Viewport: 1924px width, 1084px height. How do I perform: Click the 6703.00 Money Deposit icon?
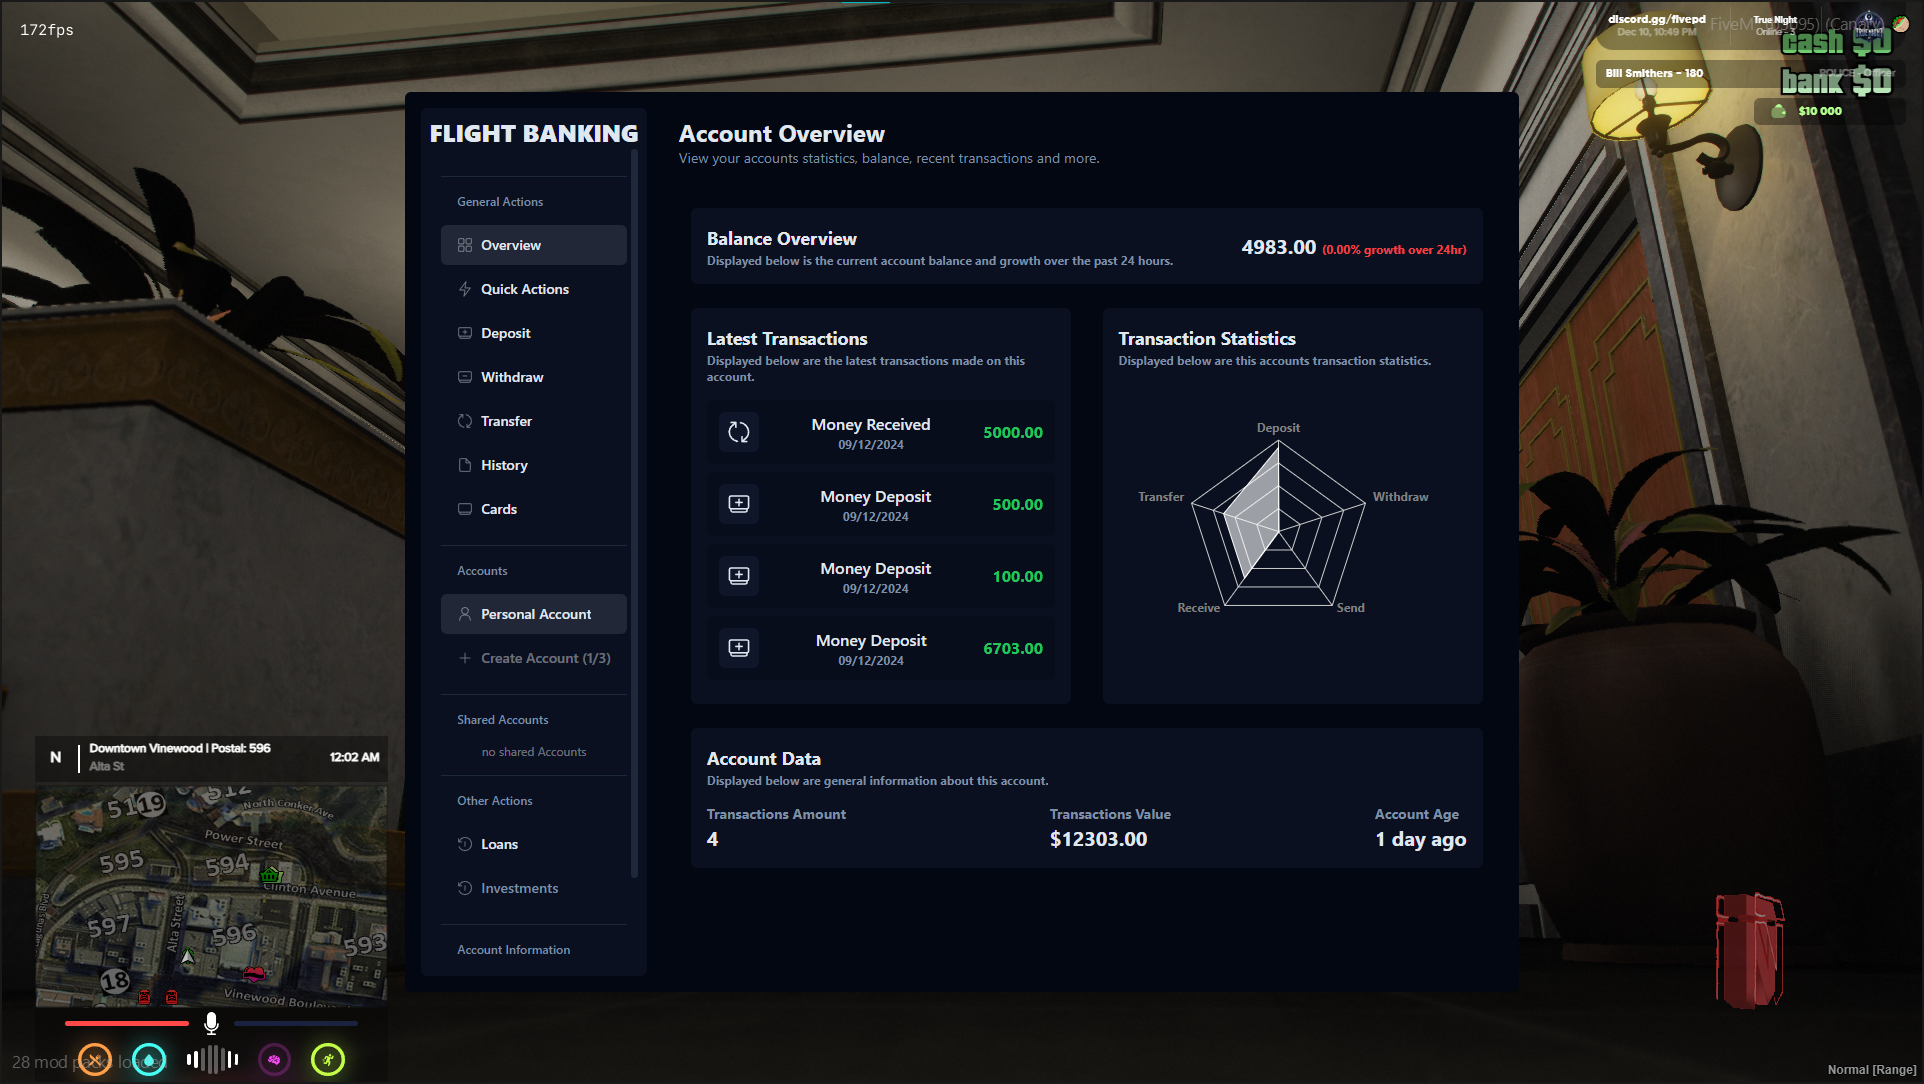click(739, 648)
